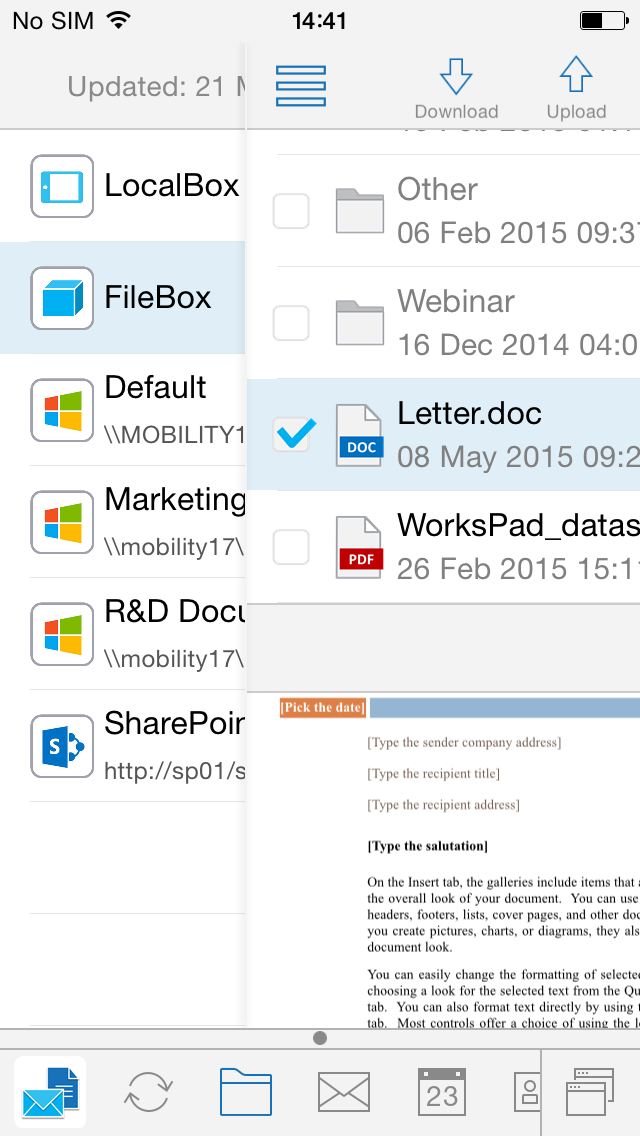640x1136 pixels.
Task: Open the mail envelope icon in bottom bar
Action: [x=344, y=1093]
